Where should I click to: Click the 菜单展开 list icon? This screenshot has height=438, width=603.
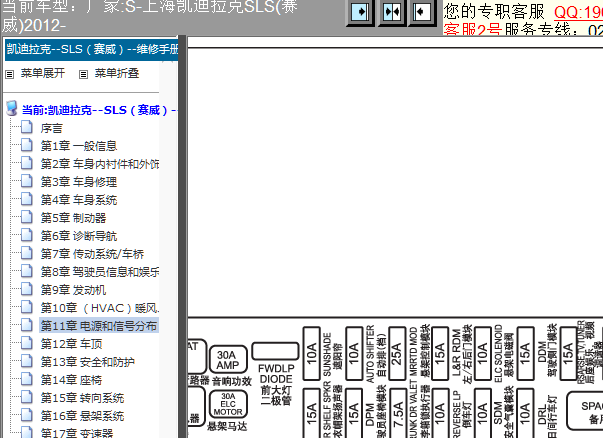pyautogui.click(x=10, y=74)
